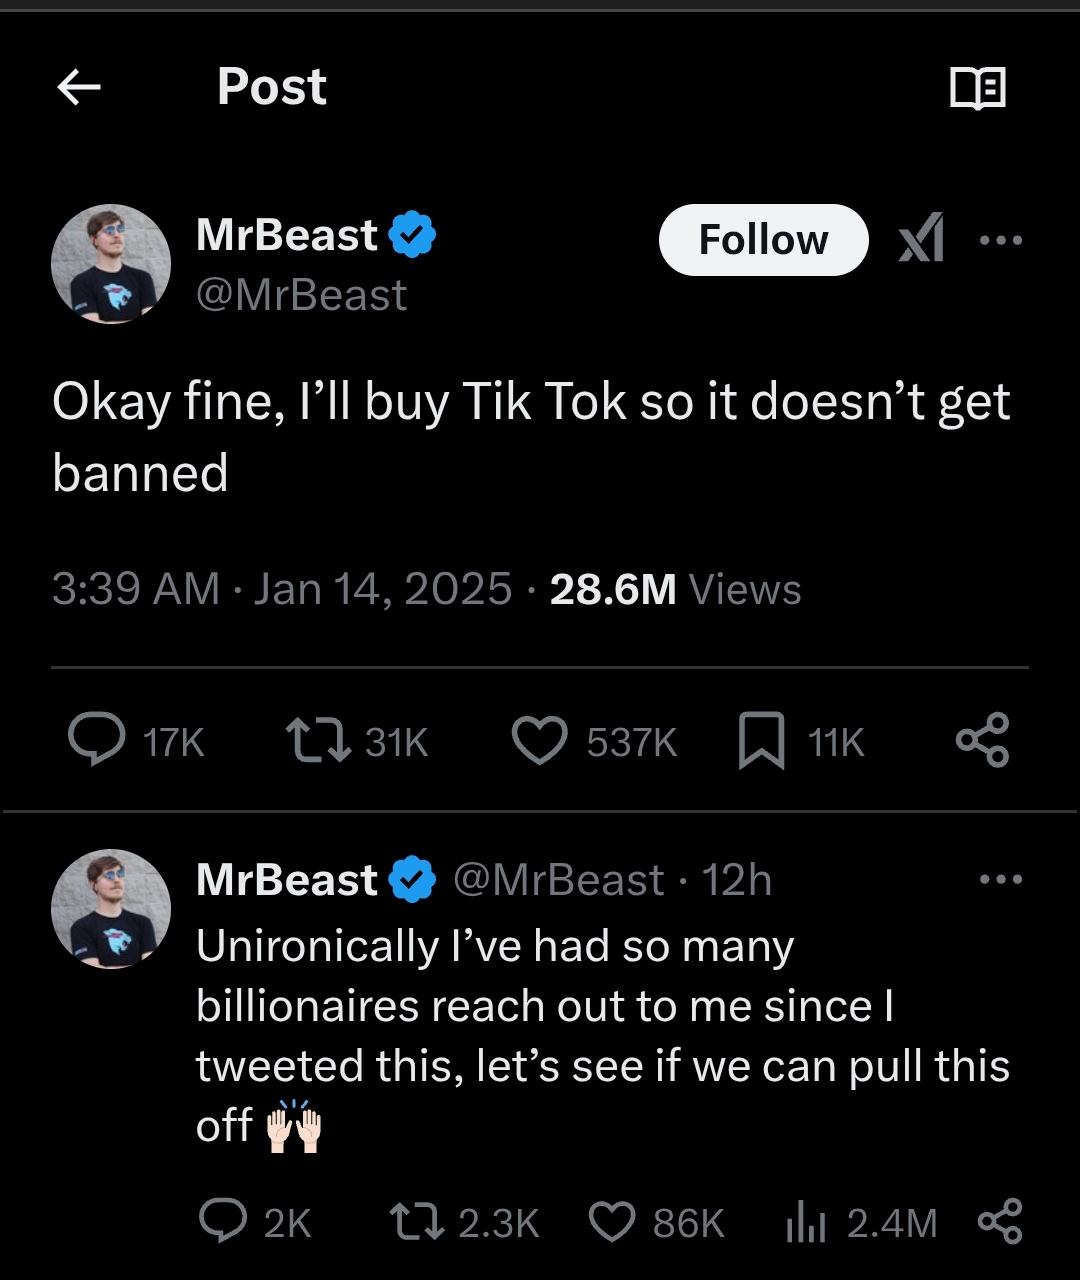This screenshot has width=1080, height=1280.
Task: Tap the back arrow icon
Action: (79, 88)
